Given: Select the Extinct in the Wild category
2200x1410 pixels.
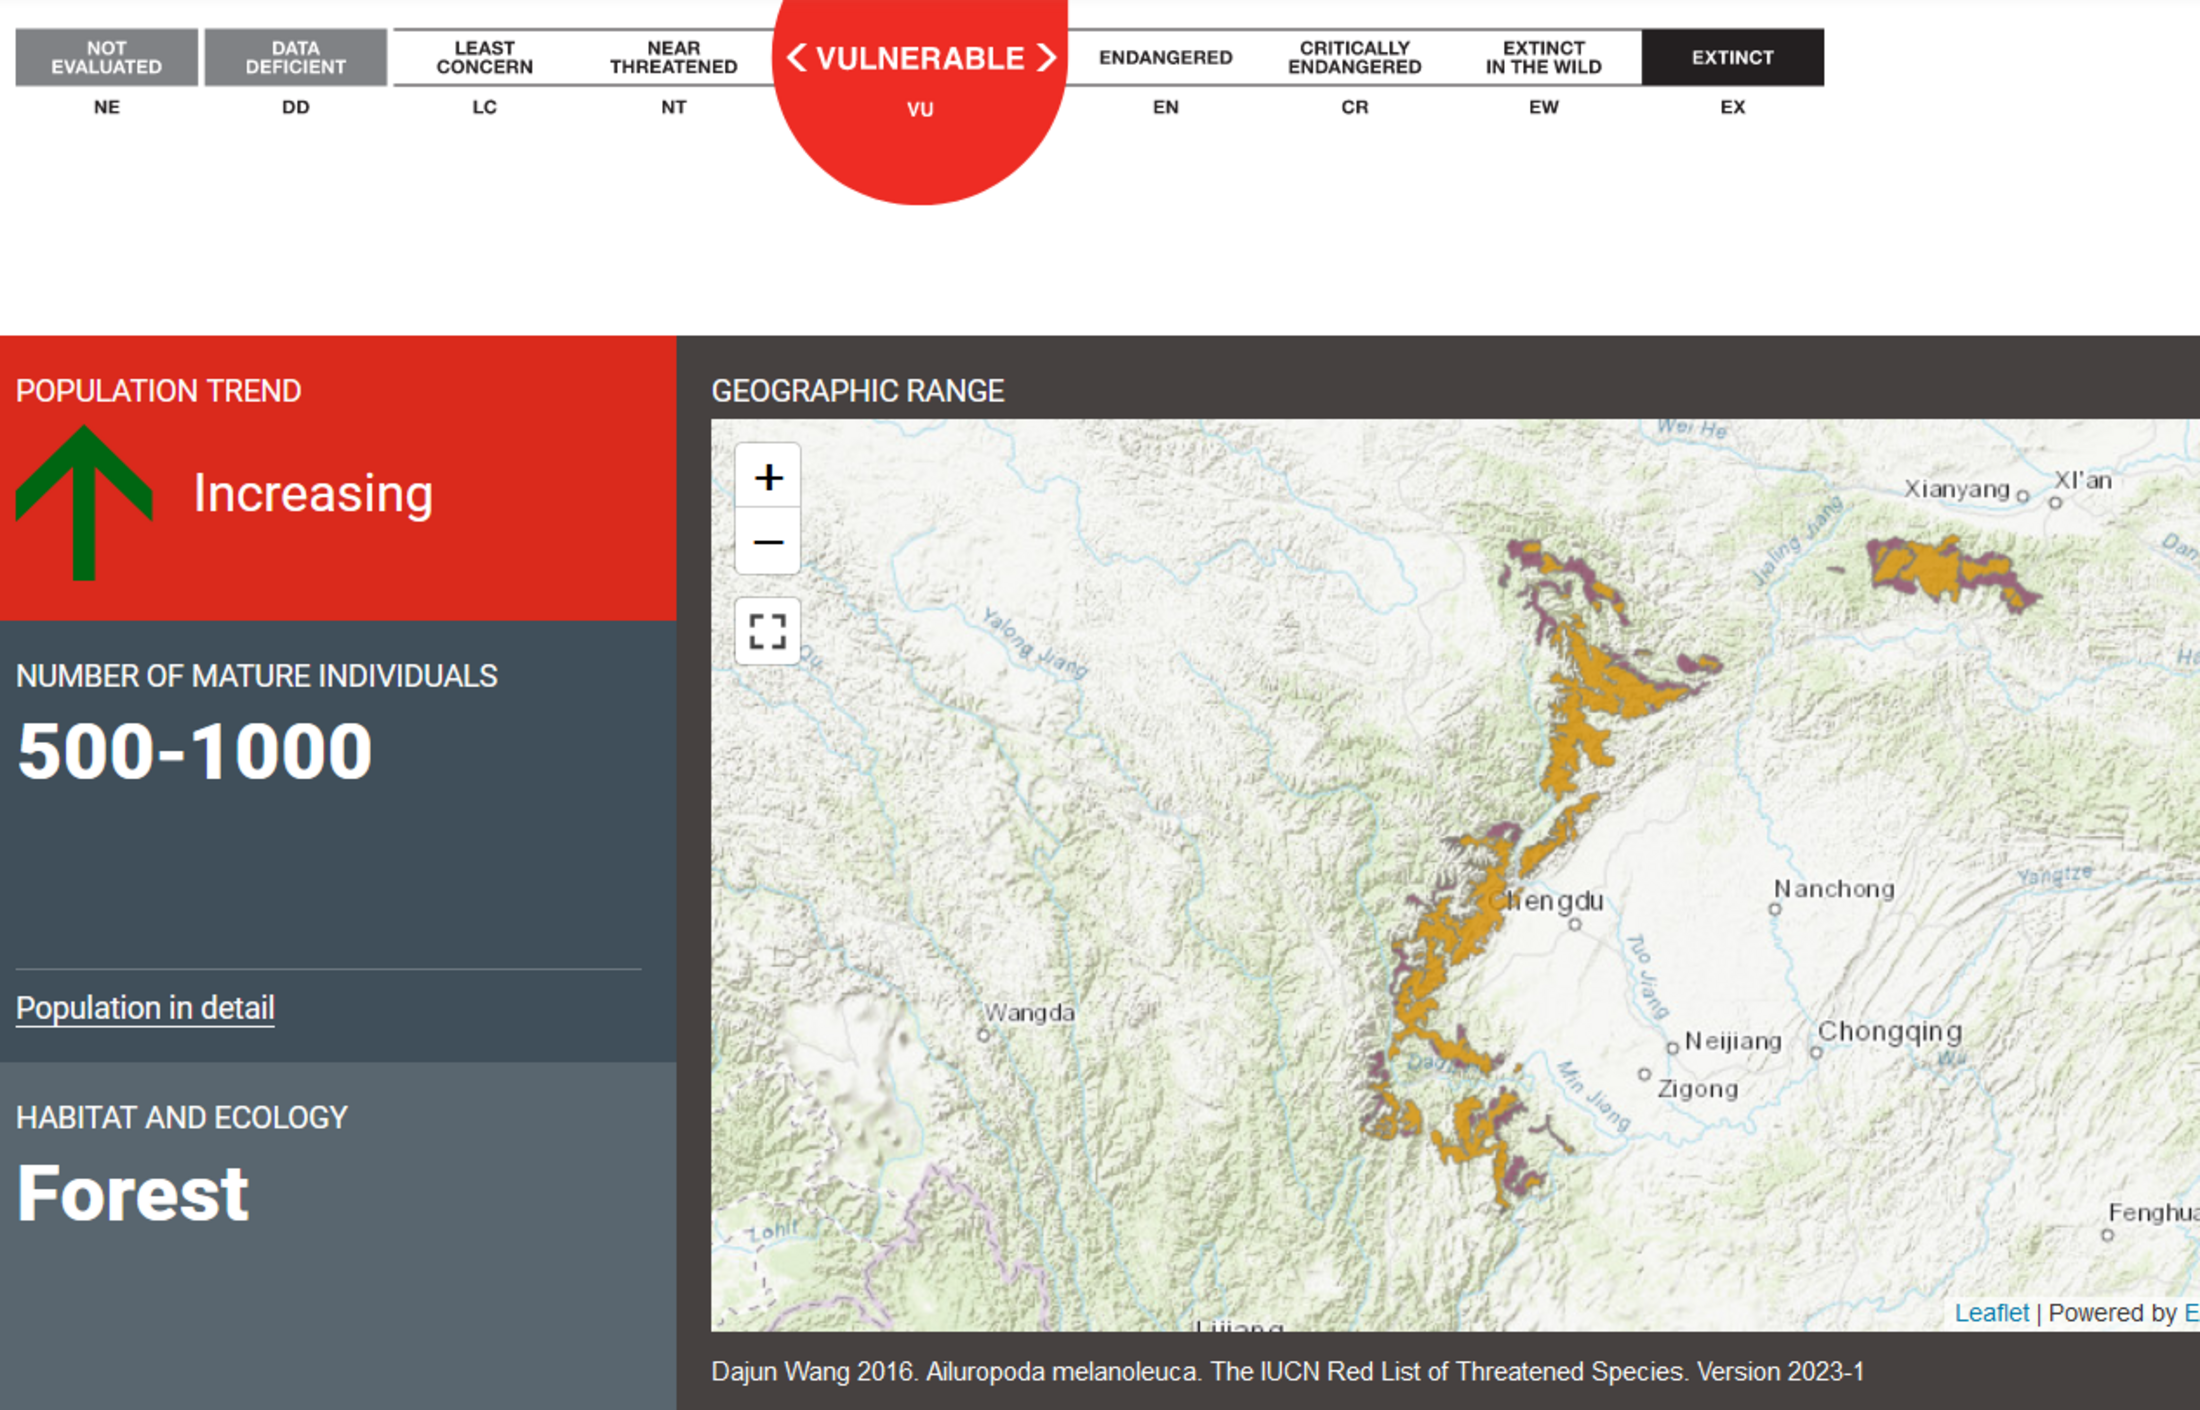Looking at the screenshot, I should click(x=1543, y=57).
